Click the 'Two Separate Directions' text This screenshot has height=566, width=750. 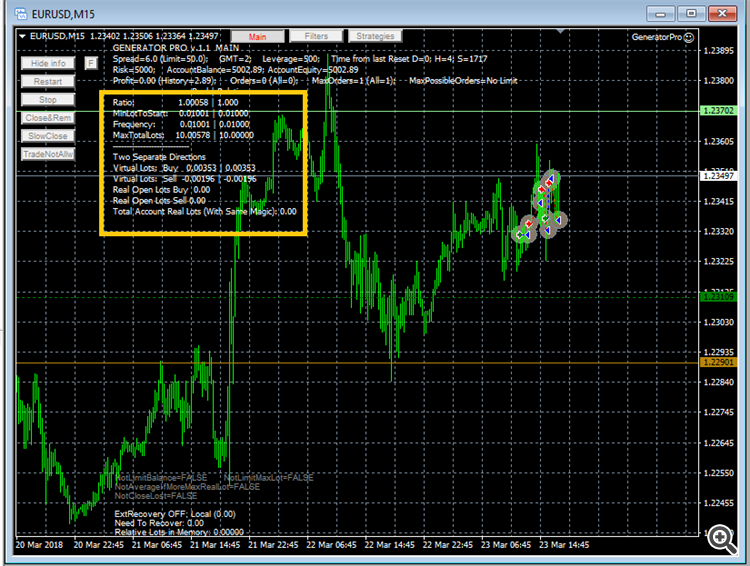159,157
